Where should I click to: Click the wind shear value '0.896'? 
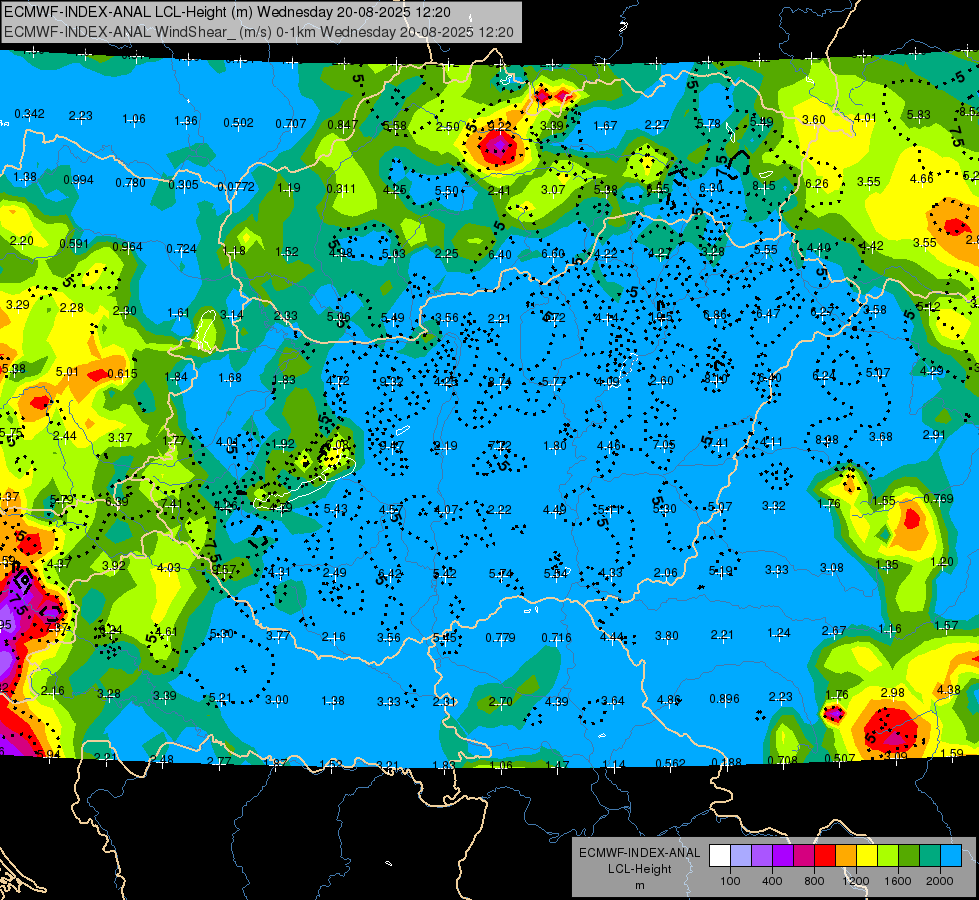click(x=724, y=699)
